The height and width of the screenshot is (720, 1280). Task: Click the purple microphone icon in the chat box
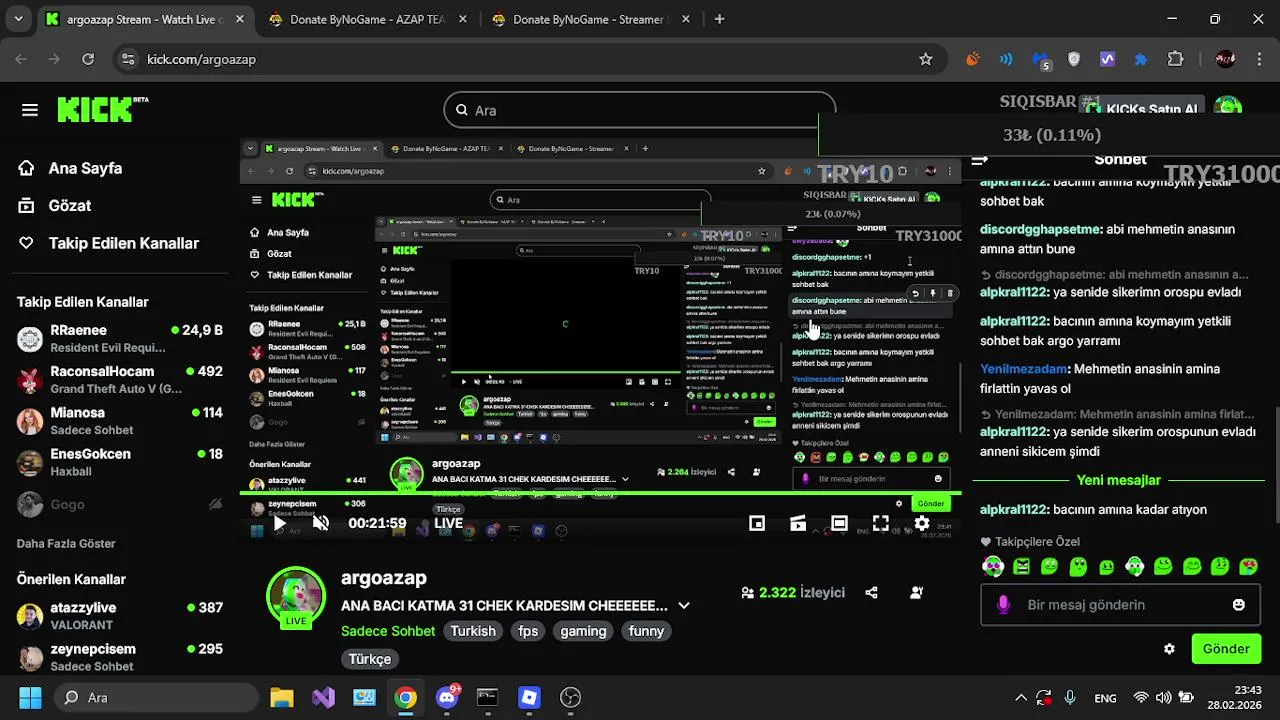1004,605
